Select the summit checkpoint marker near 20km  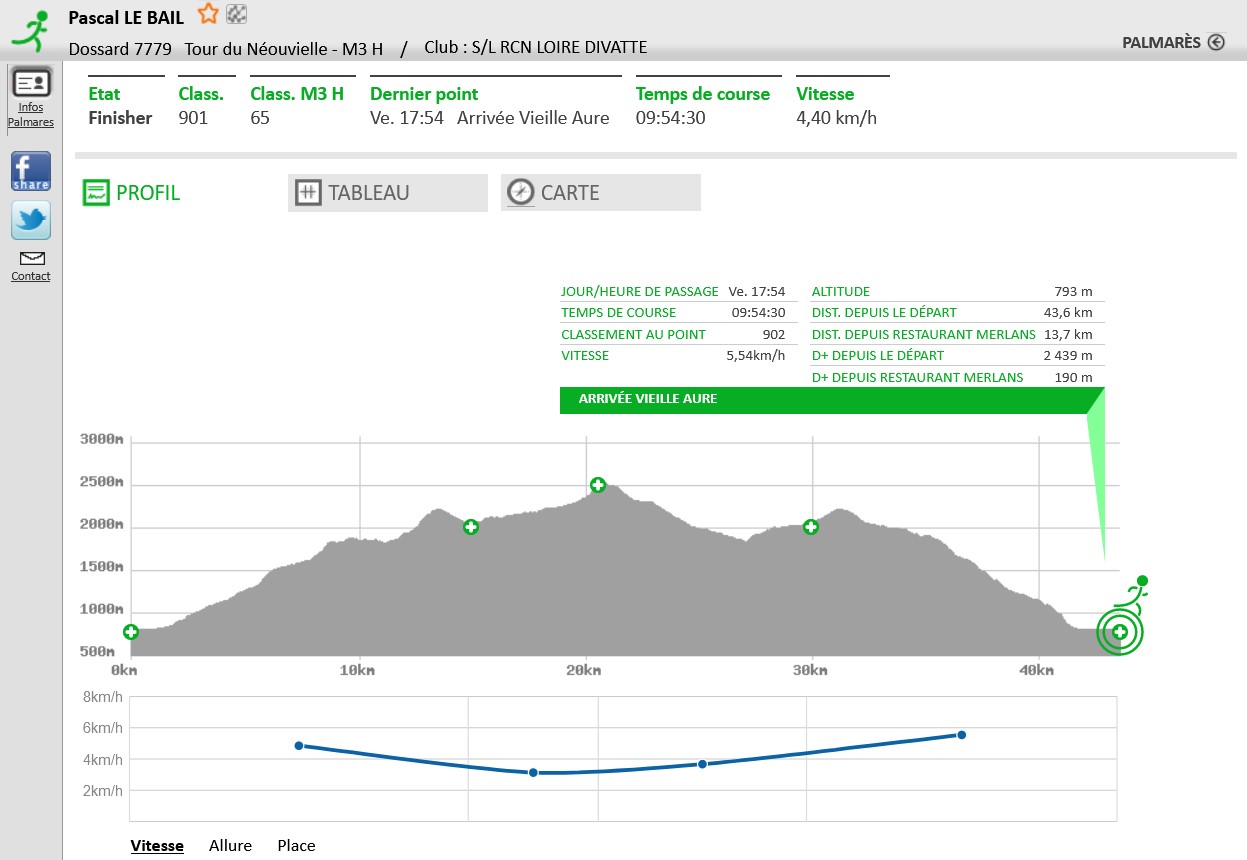tap(598, 485)
